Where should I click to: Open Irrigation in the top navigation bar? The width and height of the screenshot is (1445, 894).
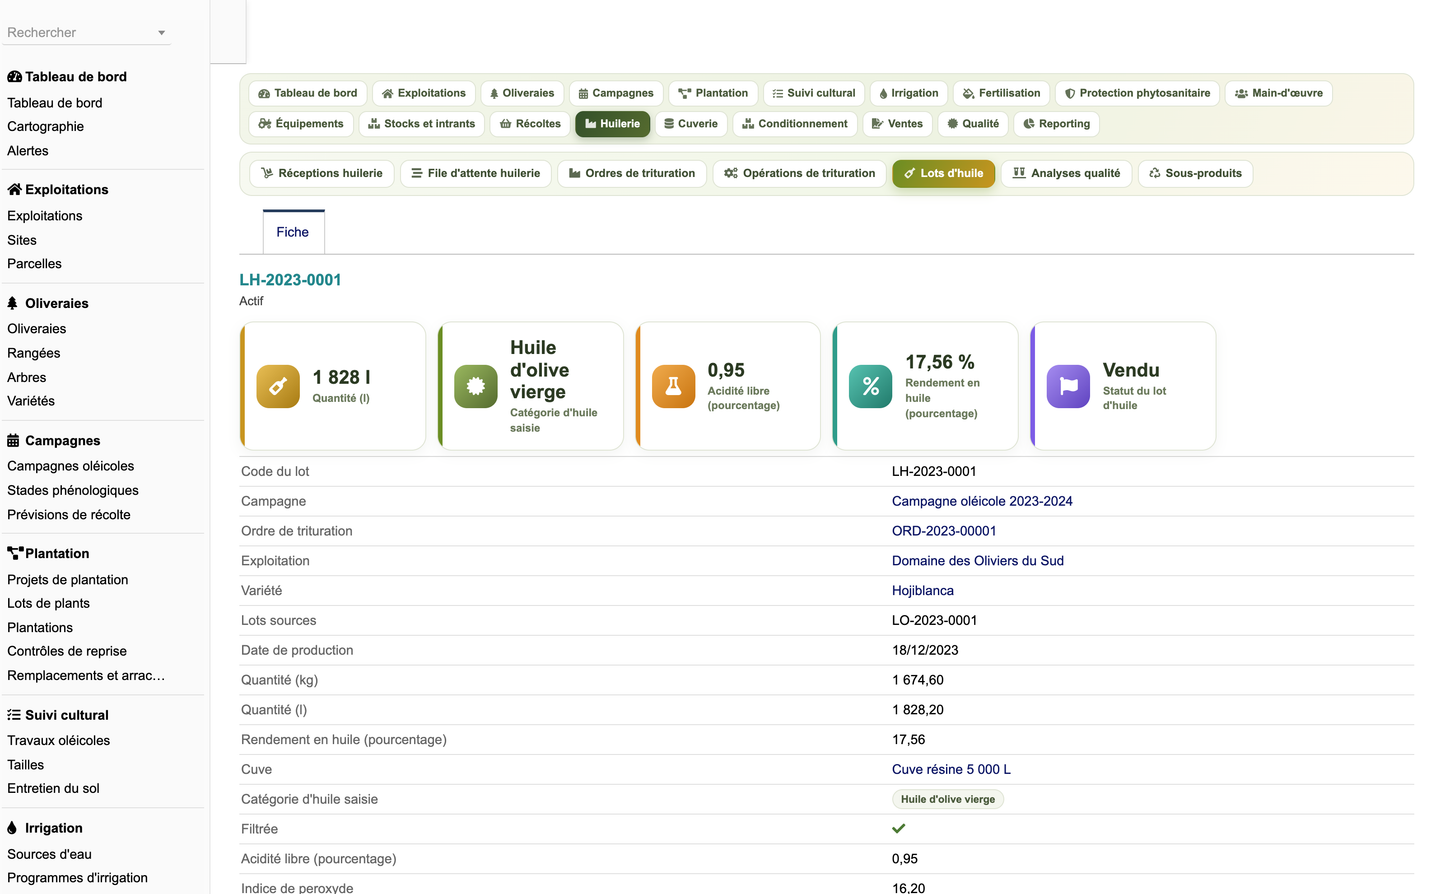(909, 93)
